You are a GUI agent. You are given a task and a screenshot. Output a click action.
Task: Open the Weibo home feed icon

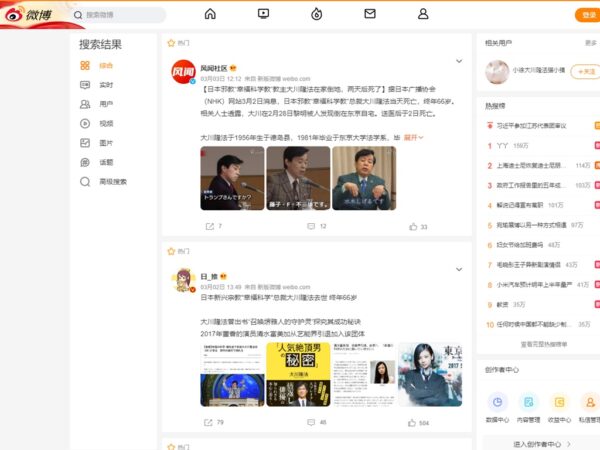tap(210, 14)
